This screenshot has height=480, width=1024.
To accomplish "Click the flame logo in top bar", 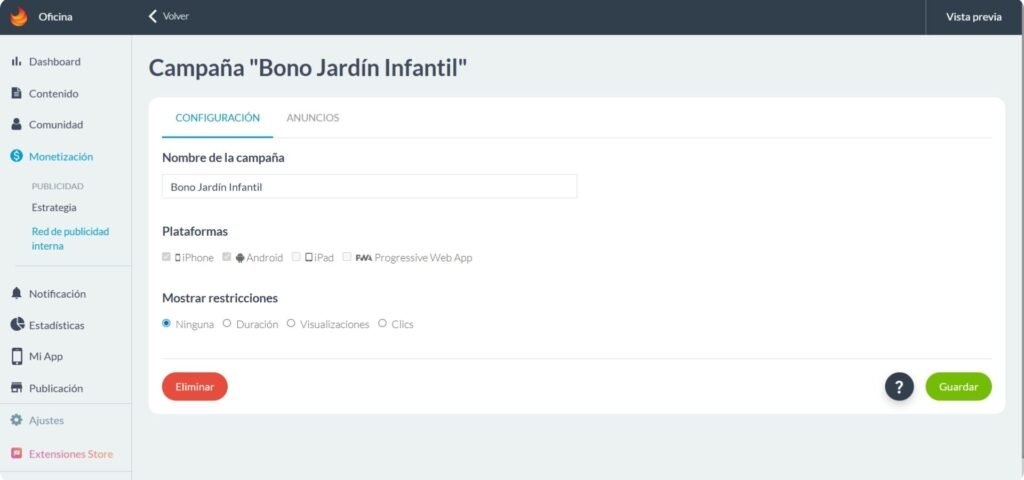I will 18,16.
